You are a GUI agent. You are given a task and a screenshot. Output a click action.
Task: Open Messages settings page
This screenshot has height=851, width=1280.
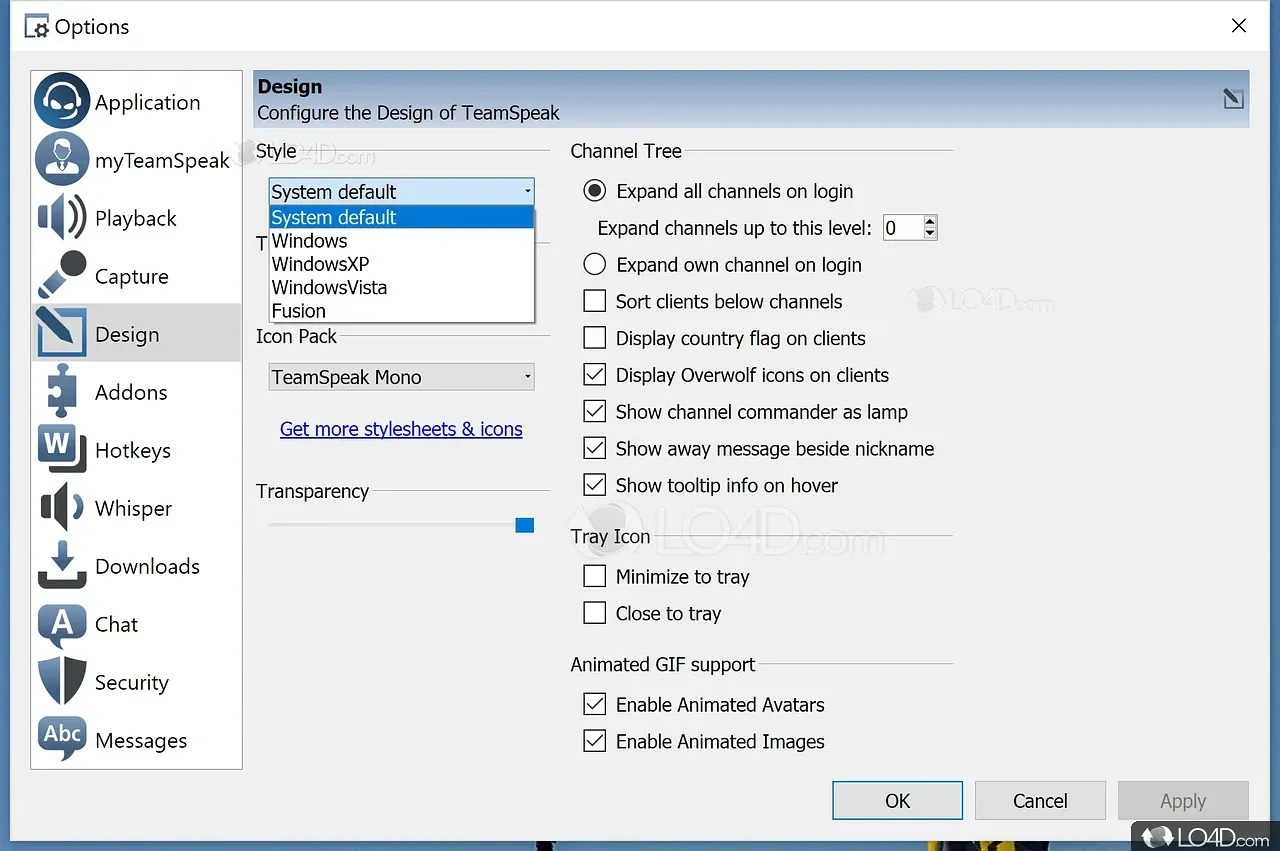136,740
